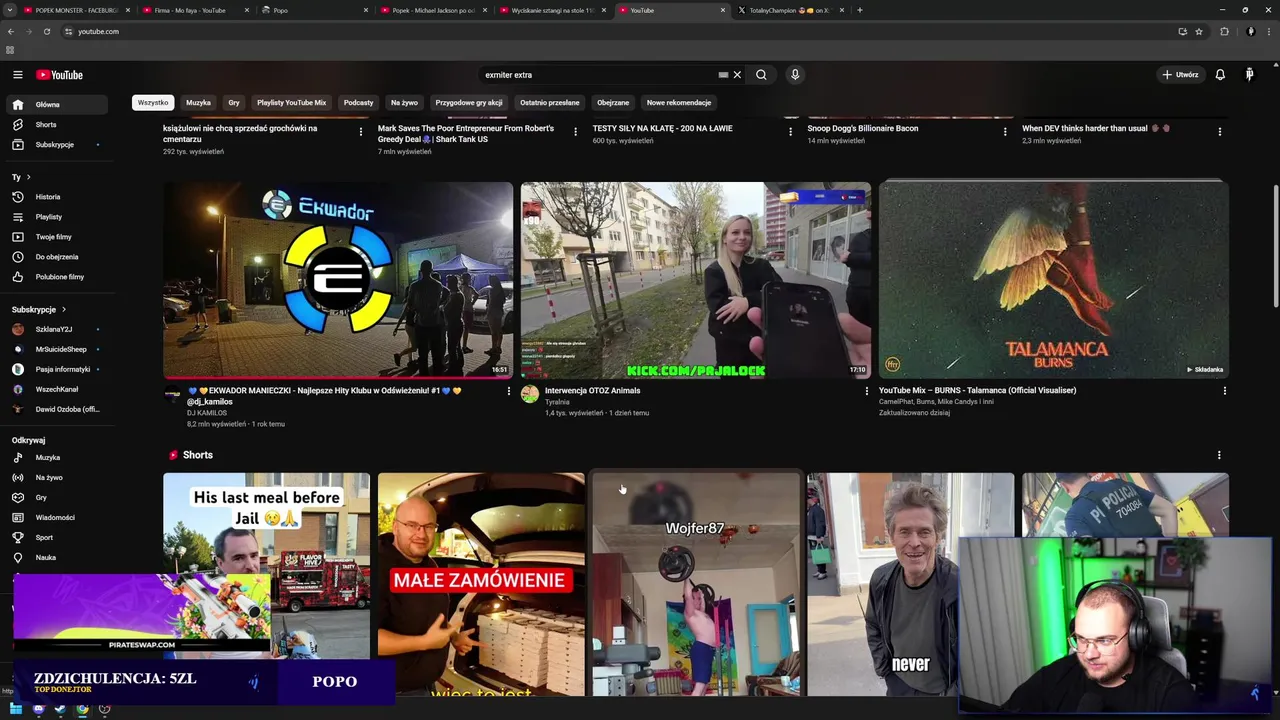The width and height of the screenshot is (1280, 720).
Task: Click the magnifier search button
Action: click(x=761, y=75)
